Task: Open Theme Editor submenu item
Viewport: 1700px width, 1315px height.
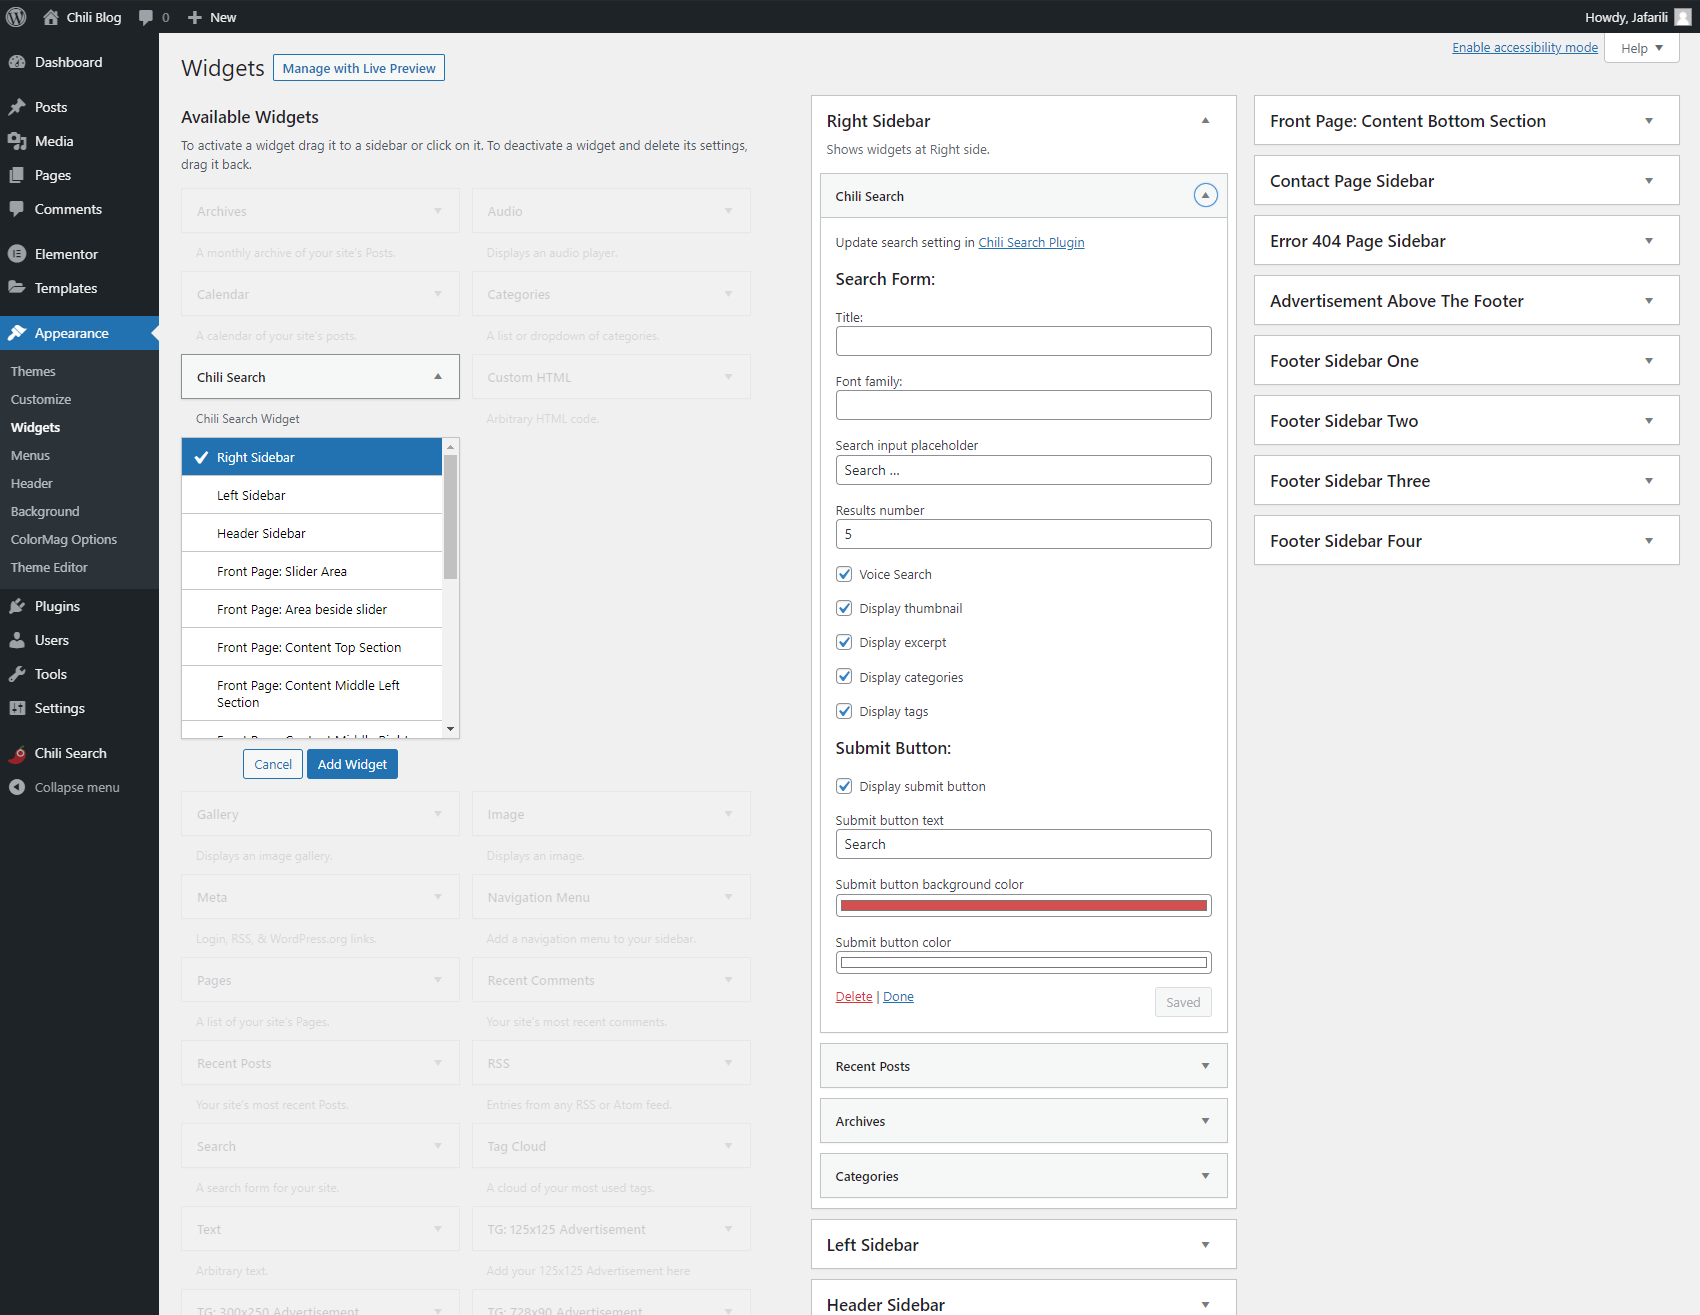Action: point(49,567)
